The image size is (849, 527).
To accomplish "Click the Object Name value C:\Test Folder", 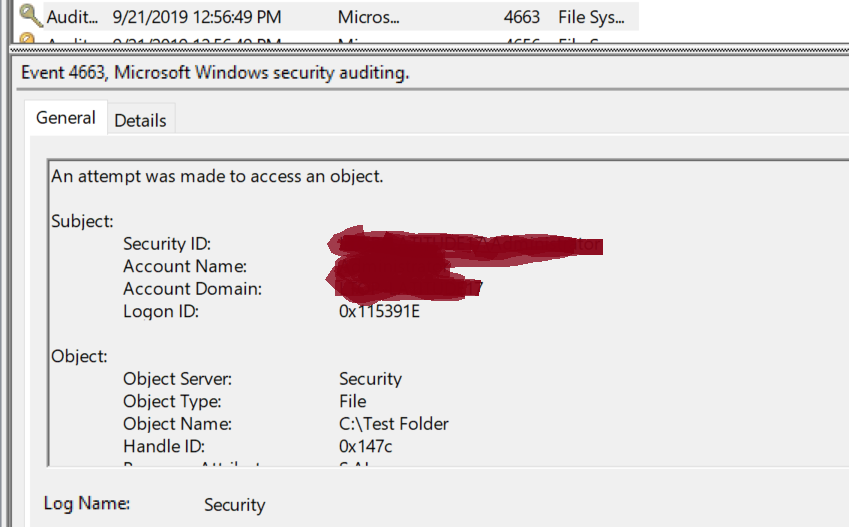I will coord(394,423).
